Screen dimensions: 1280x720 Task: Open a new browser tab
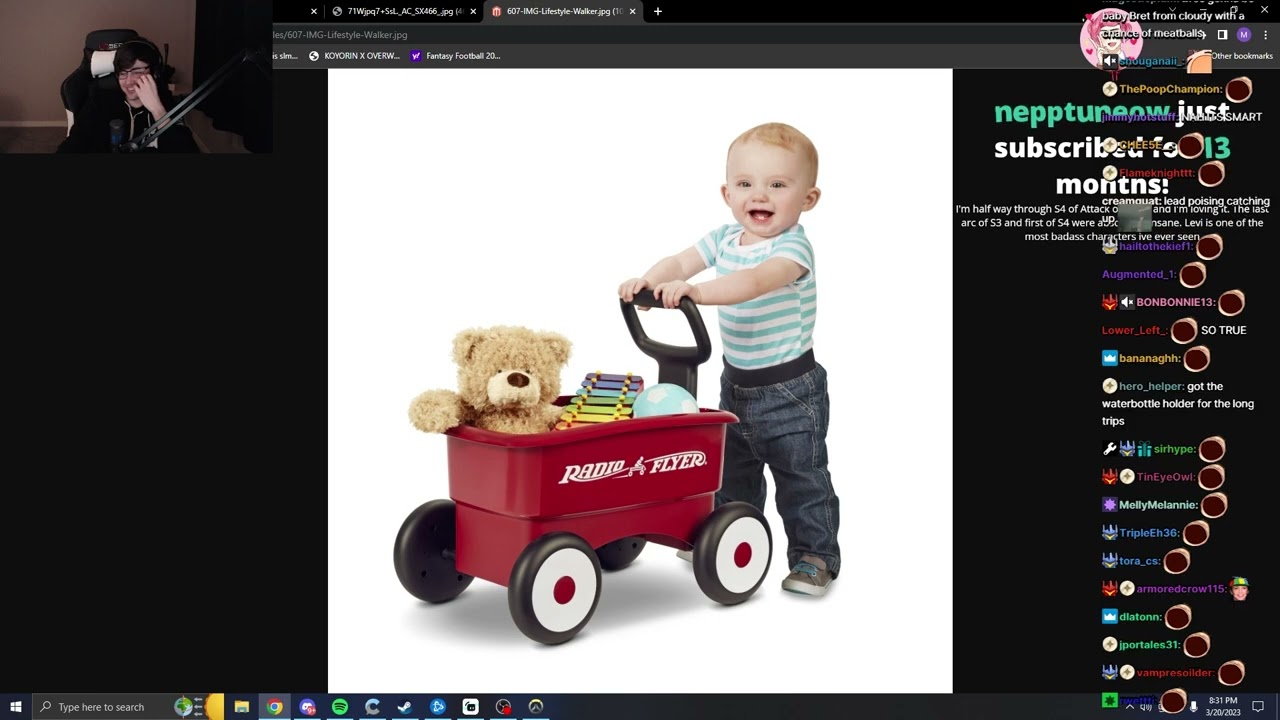click(x=657, y=11)
